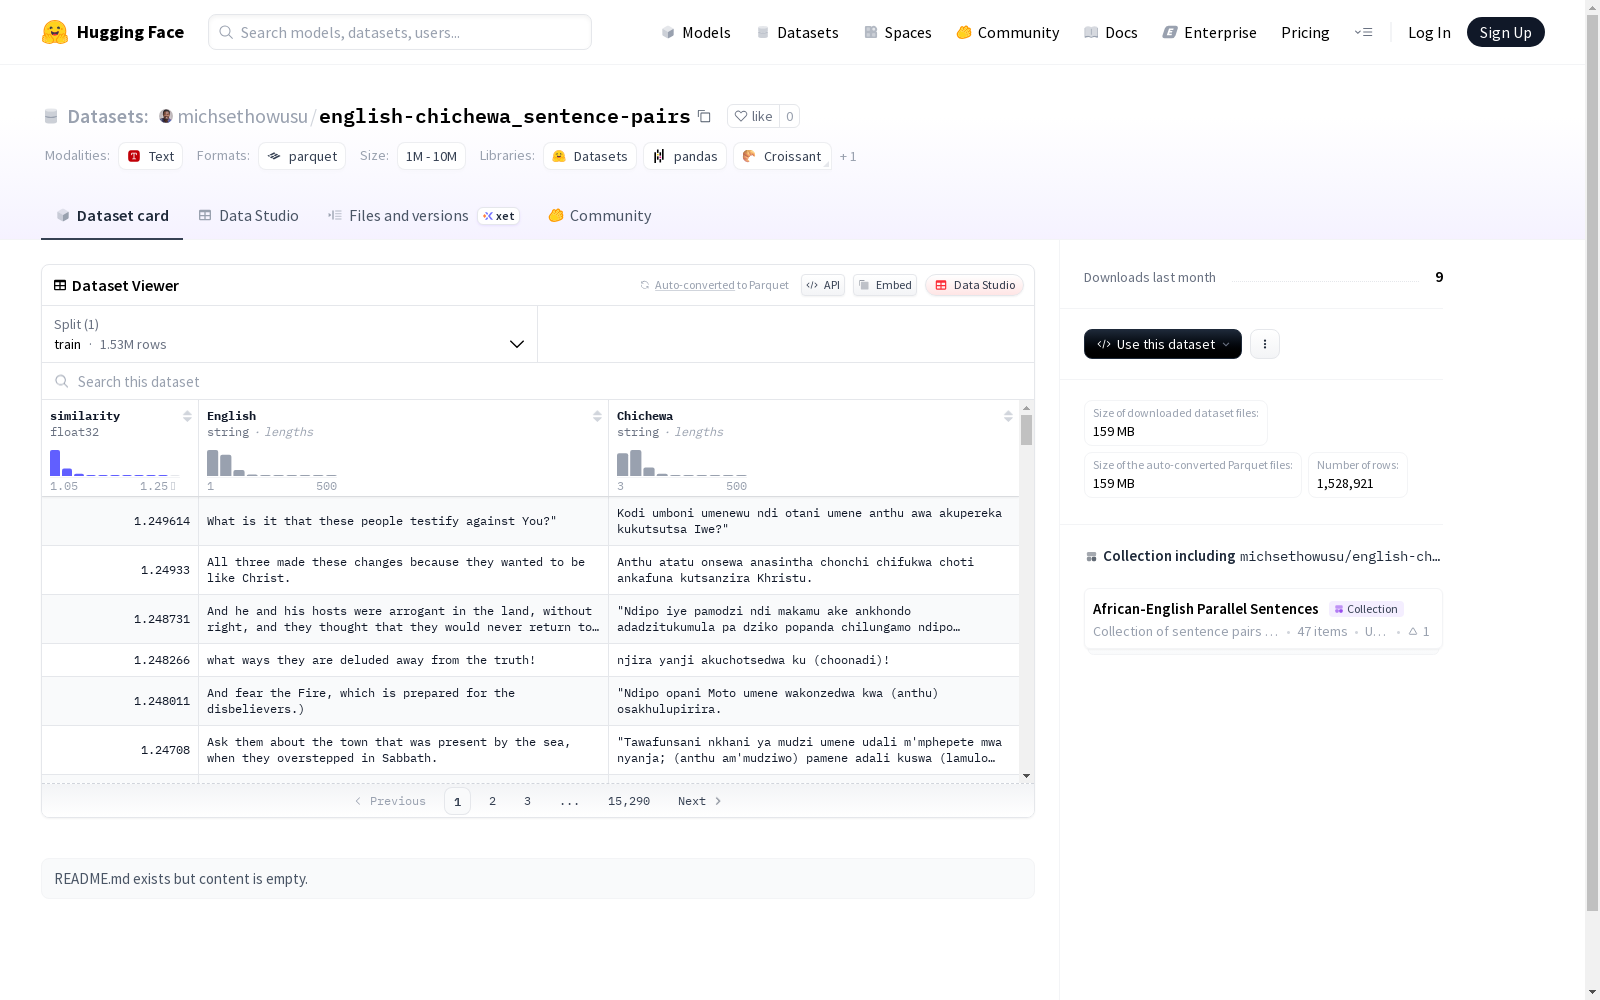Select the 1M - 10M size tag
The image size is (1600, 1000).
pos(431,156)
